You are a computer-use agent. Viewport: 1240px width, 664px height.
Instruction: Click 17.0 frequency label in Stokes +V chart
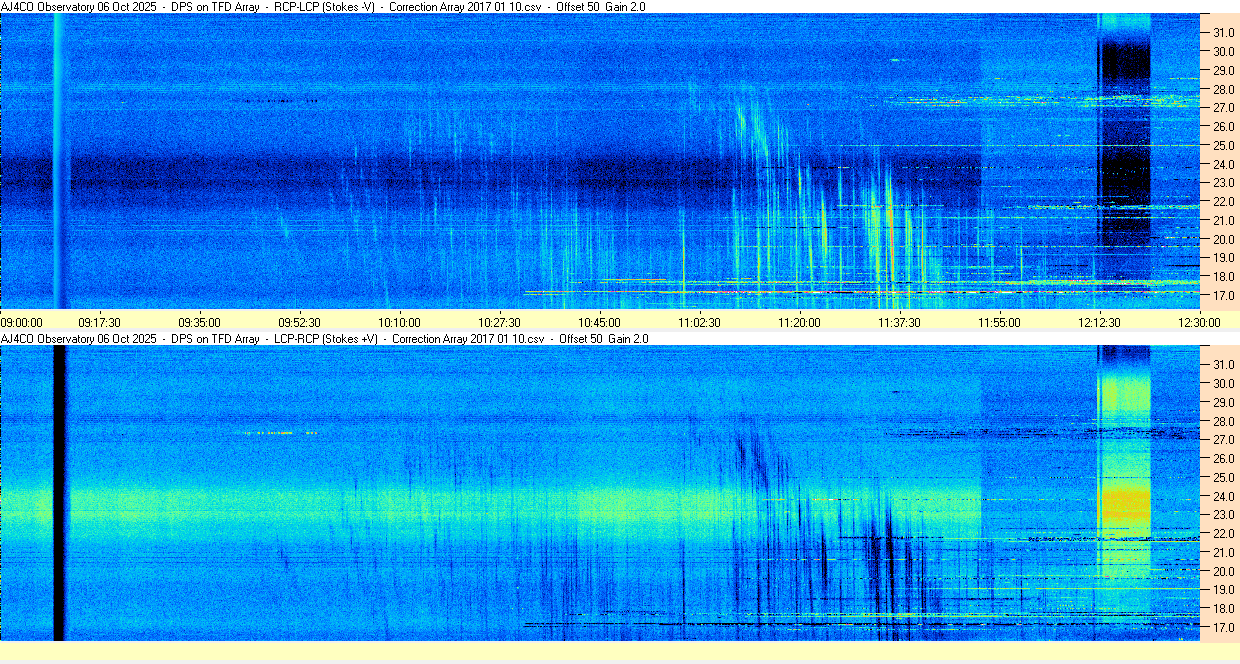(x=1224, y=628)
